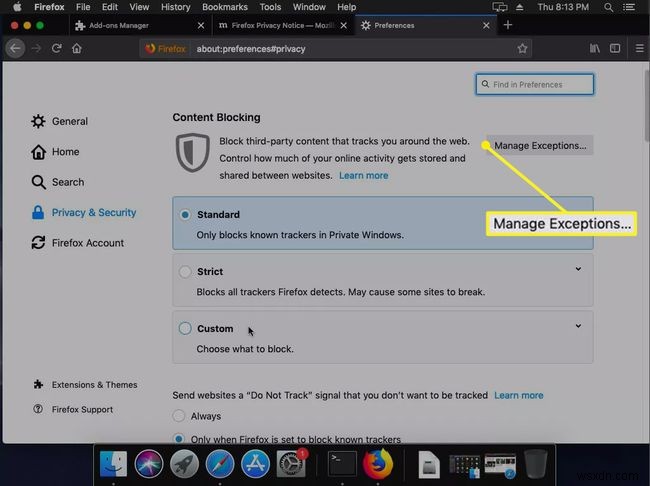Screen dimensions: 650x486
Task: Launch Siri from the dock
Action: click(x=148, y=464)
